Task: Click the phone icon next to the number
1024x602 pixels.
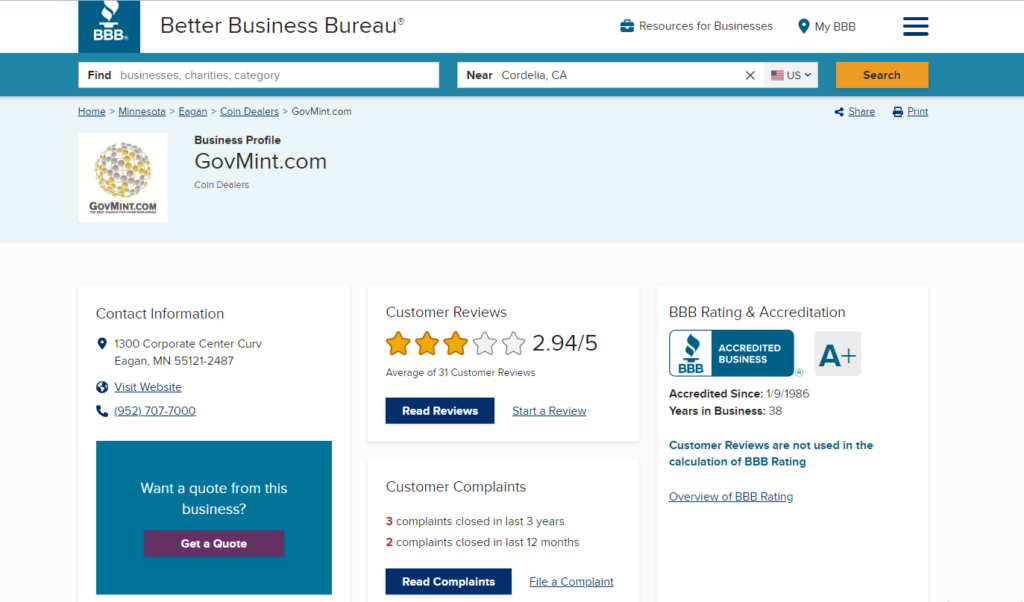Action: click(102, 411)
